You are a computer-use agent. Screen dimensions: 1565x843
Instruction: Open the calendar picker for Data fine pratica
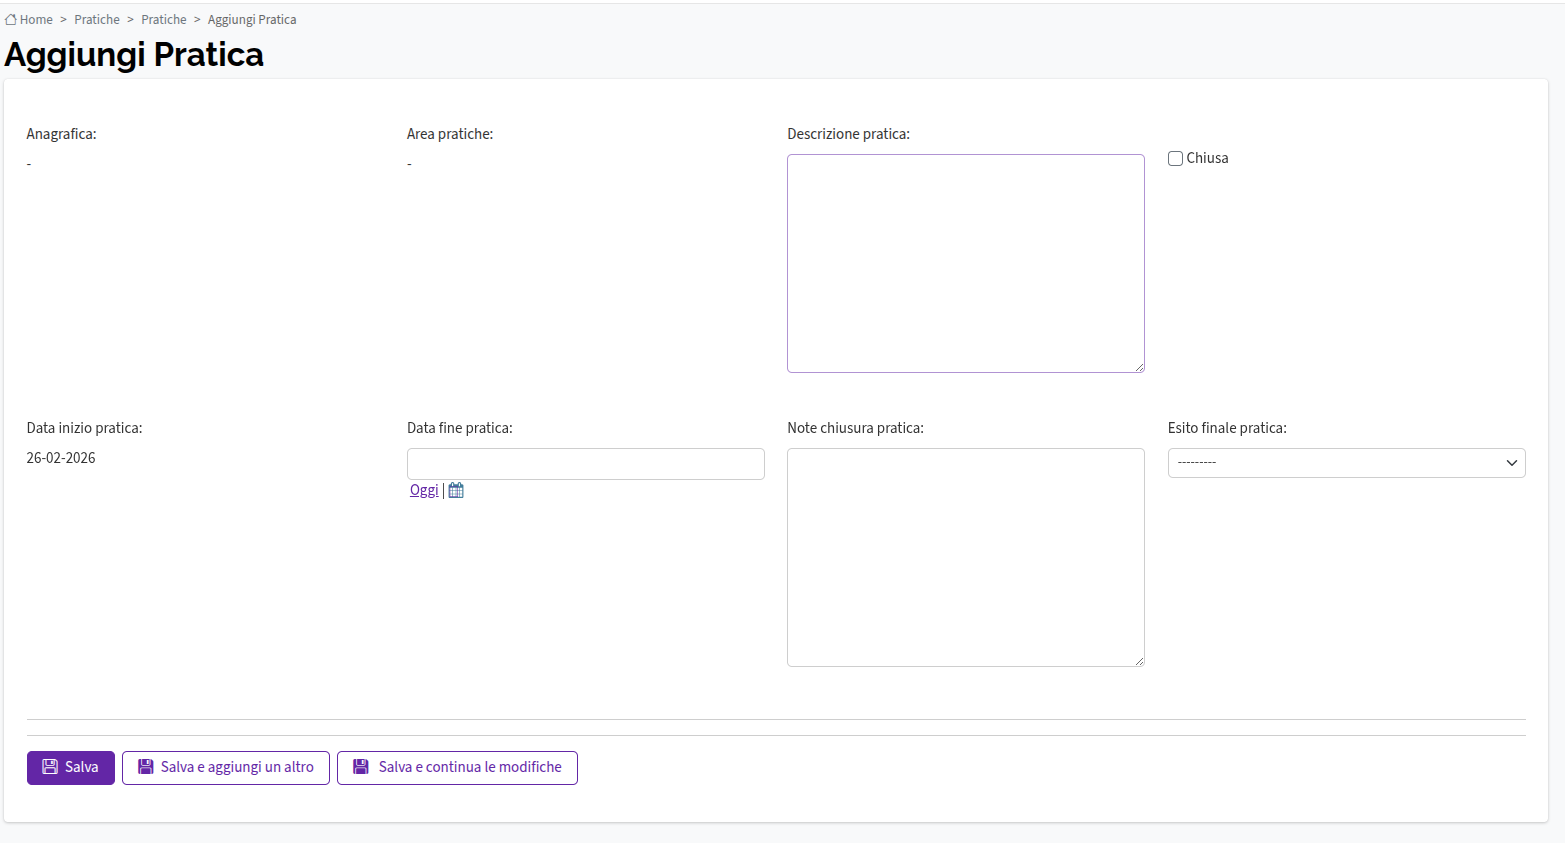click(456, 490)
